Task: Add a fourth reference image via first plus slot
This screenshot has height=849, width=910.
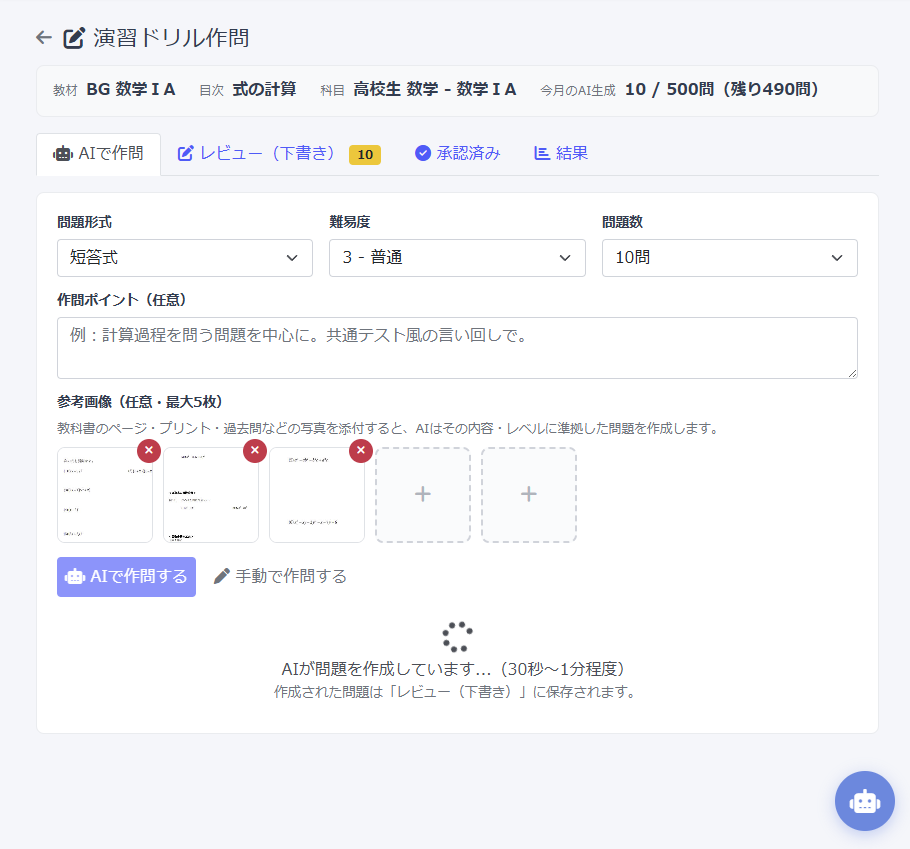Action: tap(423, 494)
